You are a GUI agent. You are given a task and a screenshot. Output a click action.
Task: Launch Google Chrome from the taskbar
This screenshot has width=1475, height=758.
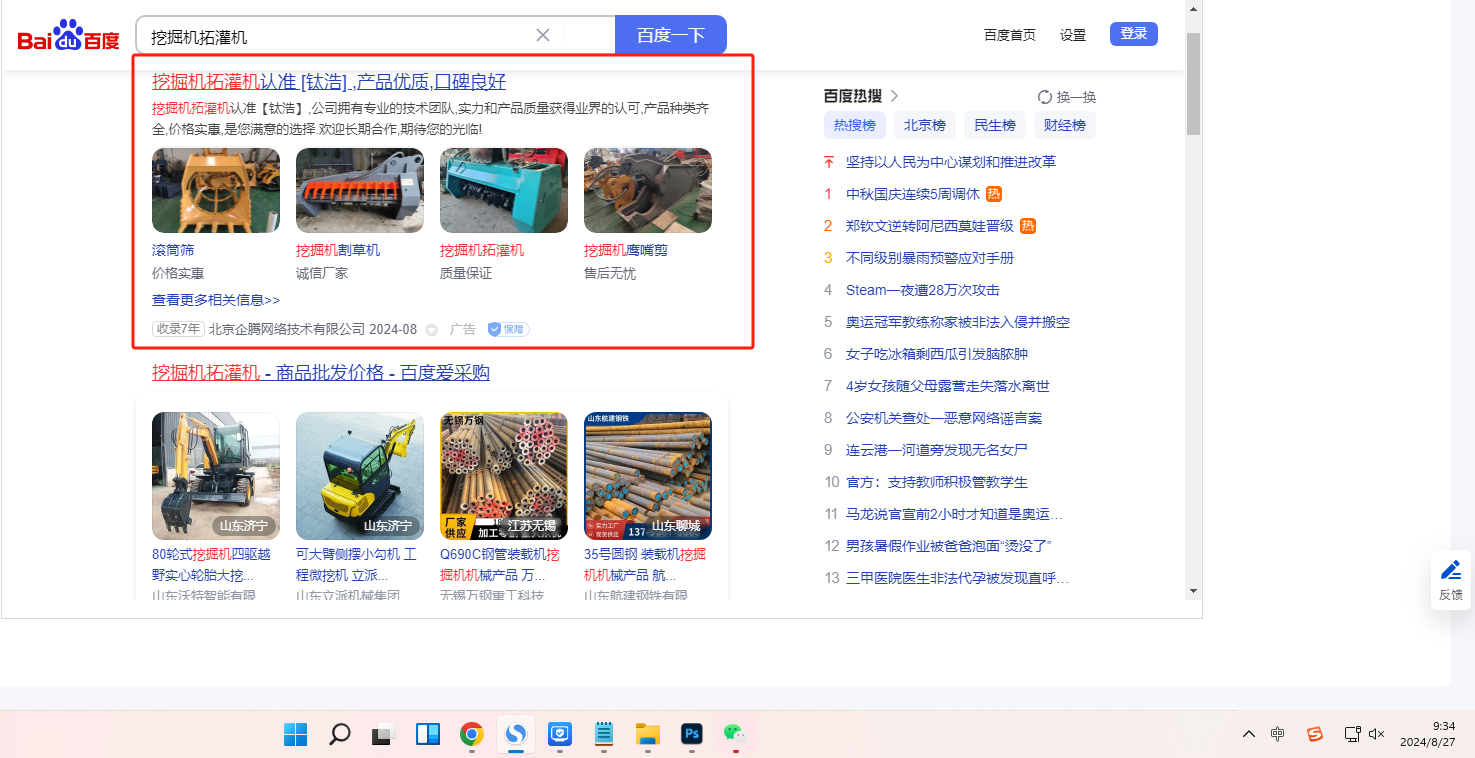pos(472,734)
